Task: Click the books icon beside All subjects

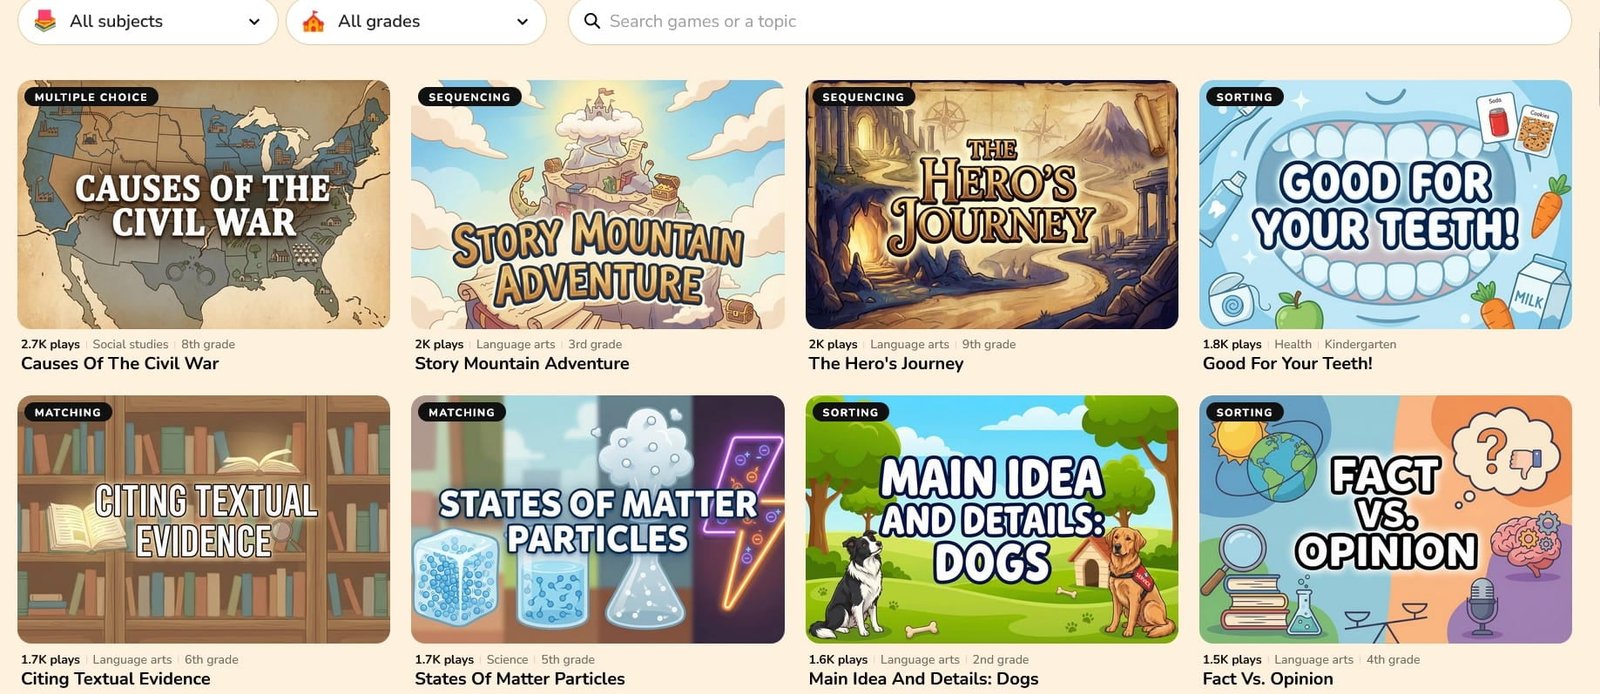Action: (45, 21)
